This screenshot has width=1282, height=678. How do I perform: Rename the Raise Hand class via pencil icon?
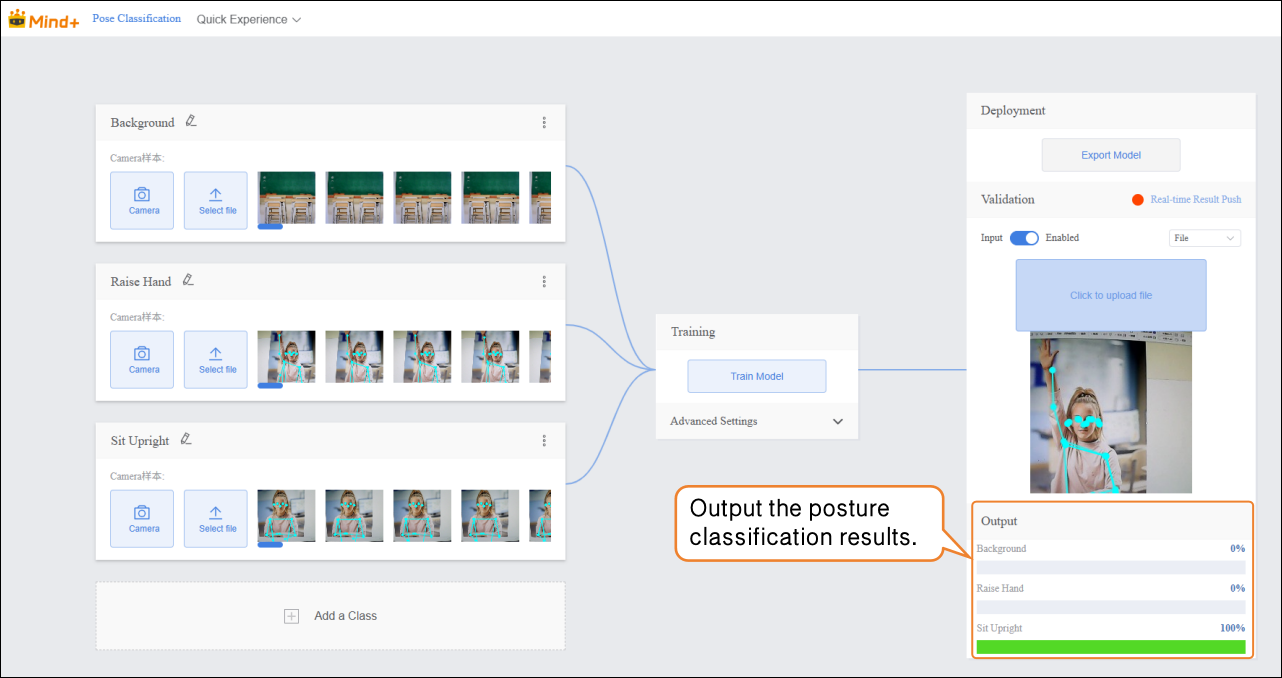(x=188, y=281)
